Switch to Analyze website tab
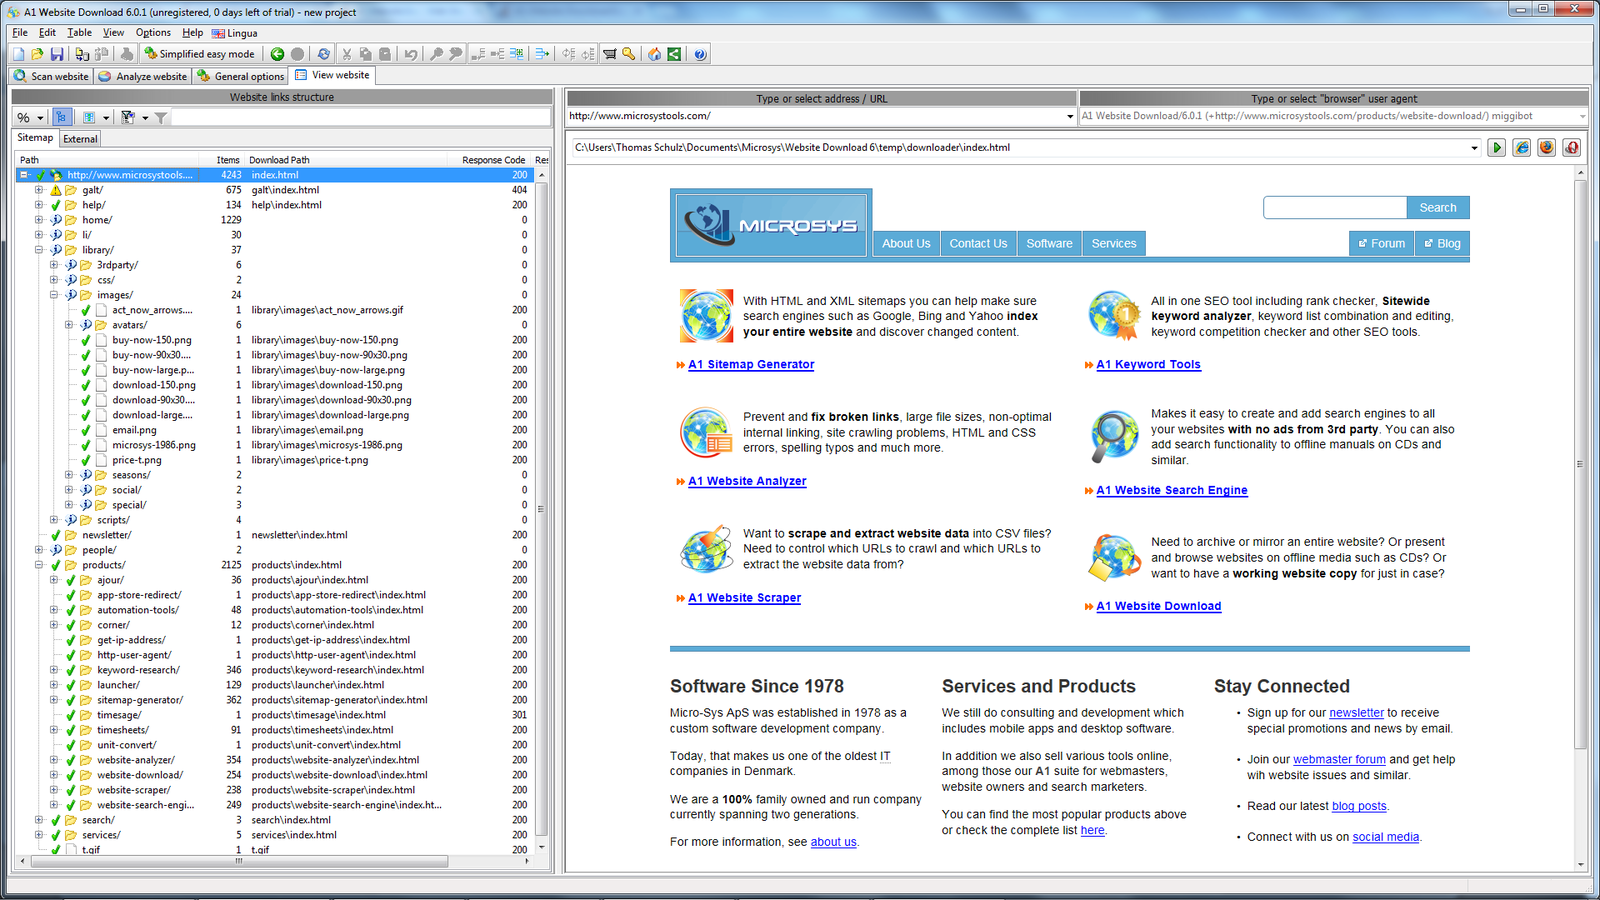 (143, 76)
